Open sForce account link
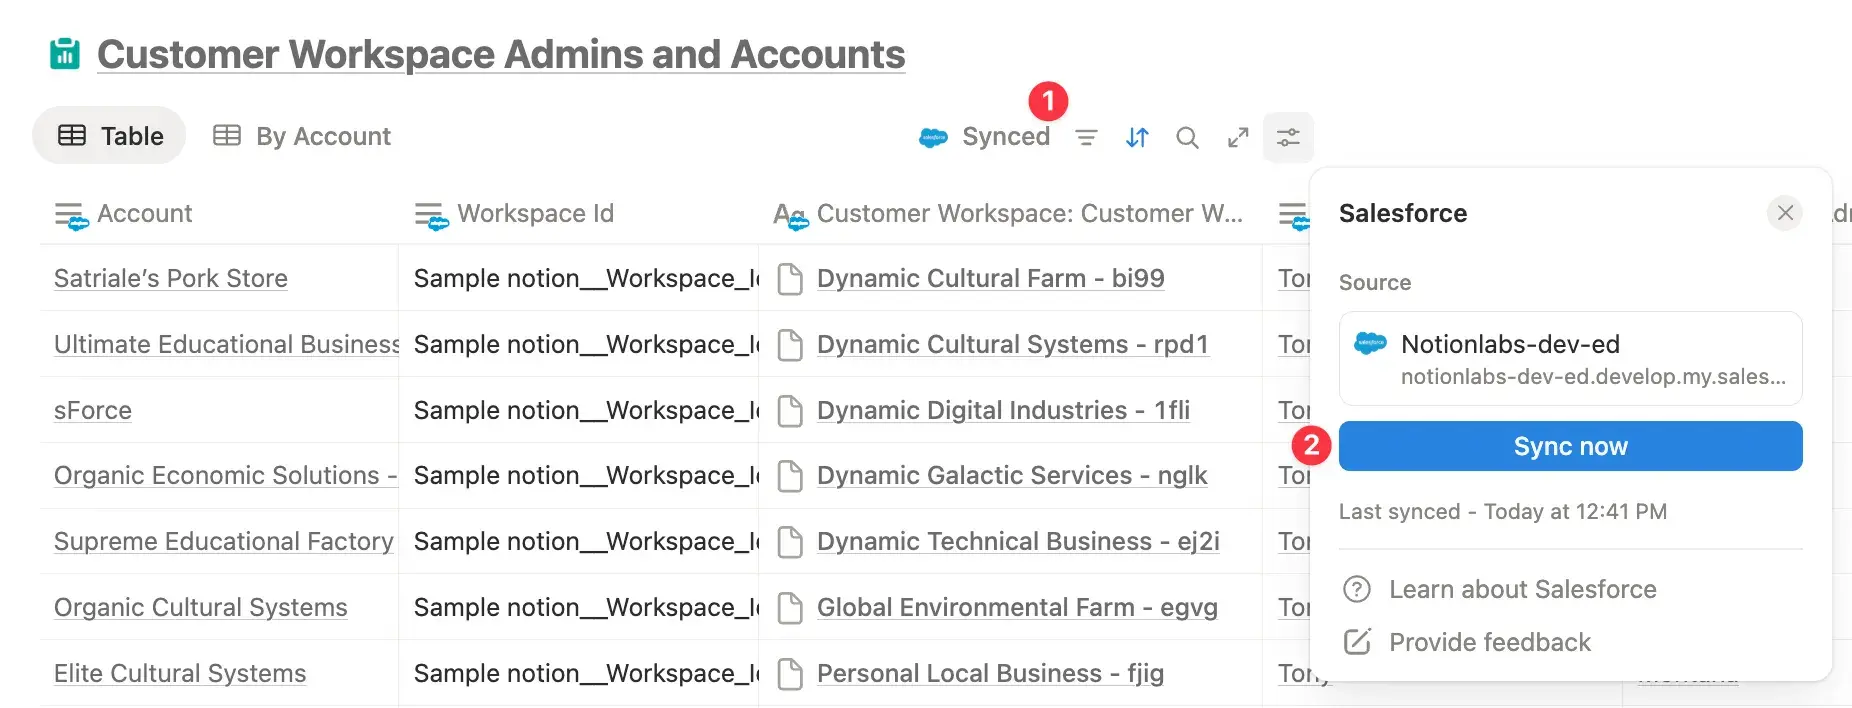 click(93, 410)
